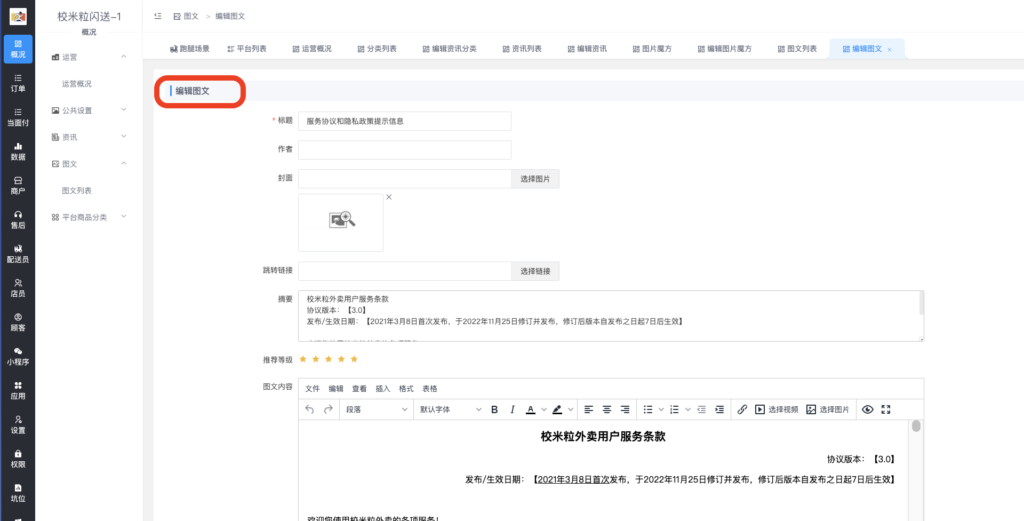Open 设置 in the dark sidebar

[18, 424]
